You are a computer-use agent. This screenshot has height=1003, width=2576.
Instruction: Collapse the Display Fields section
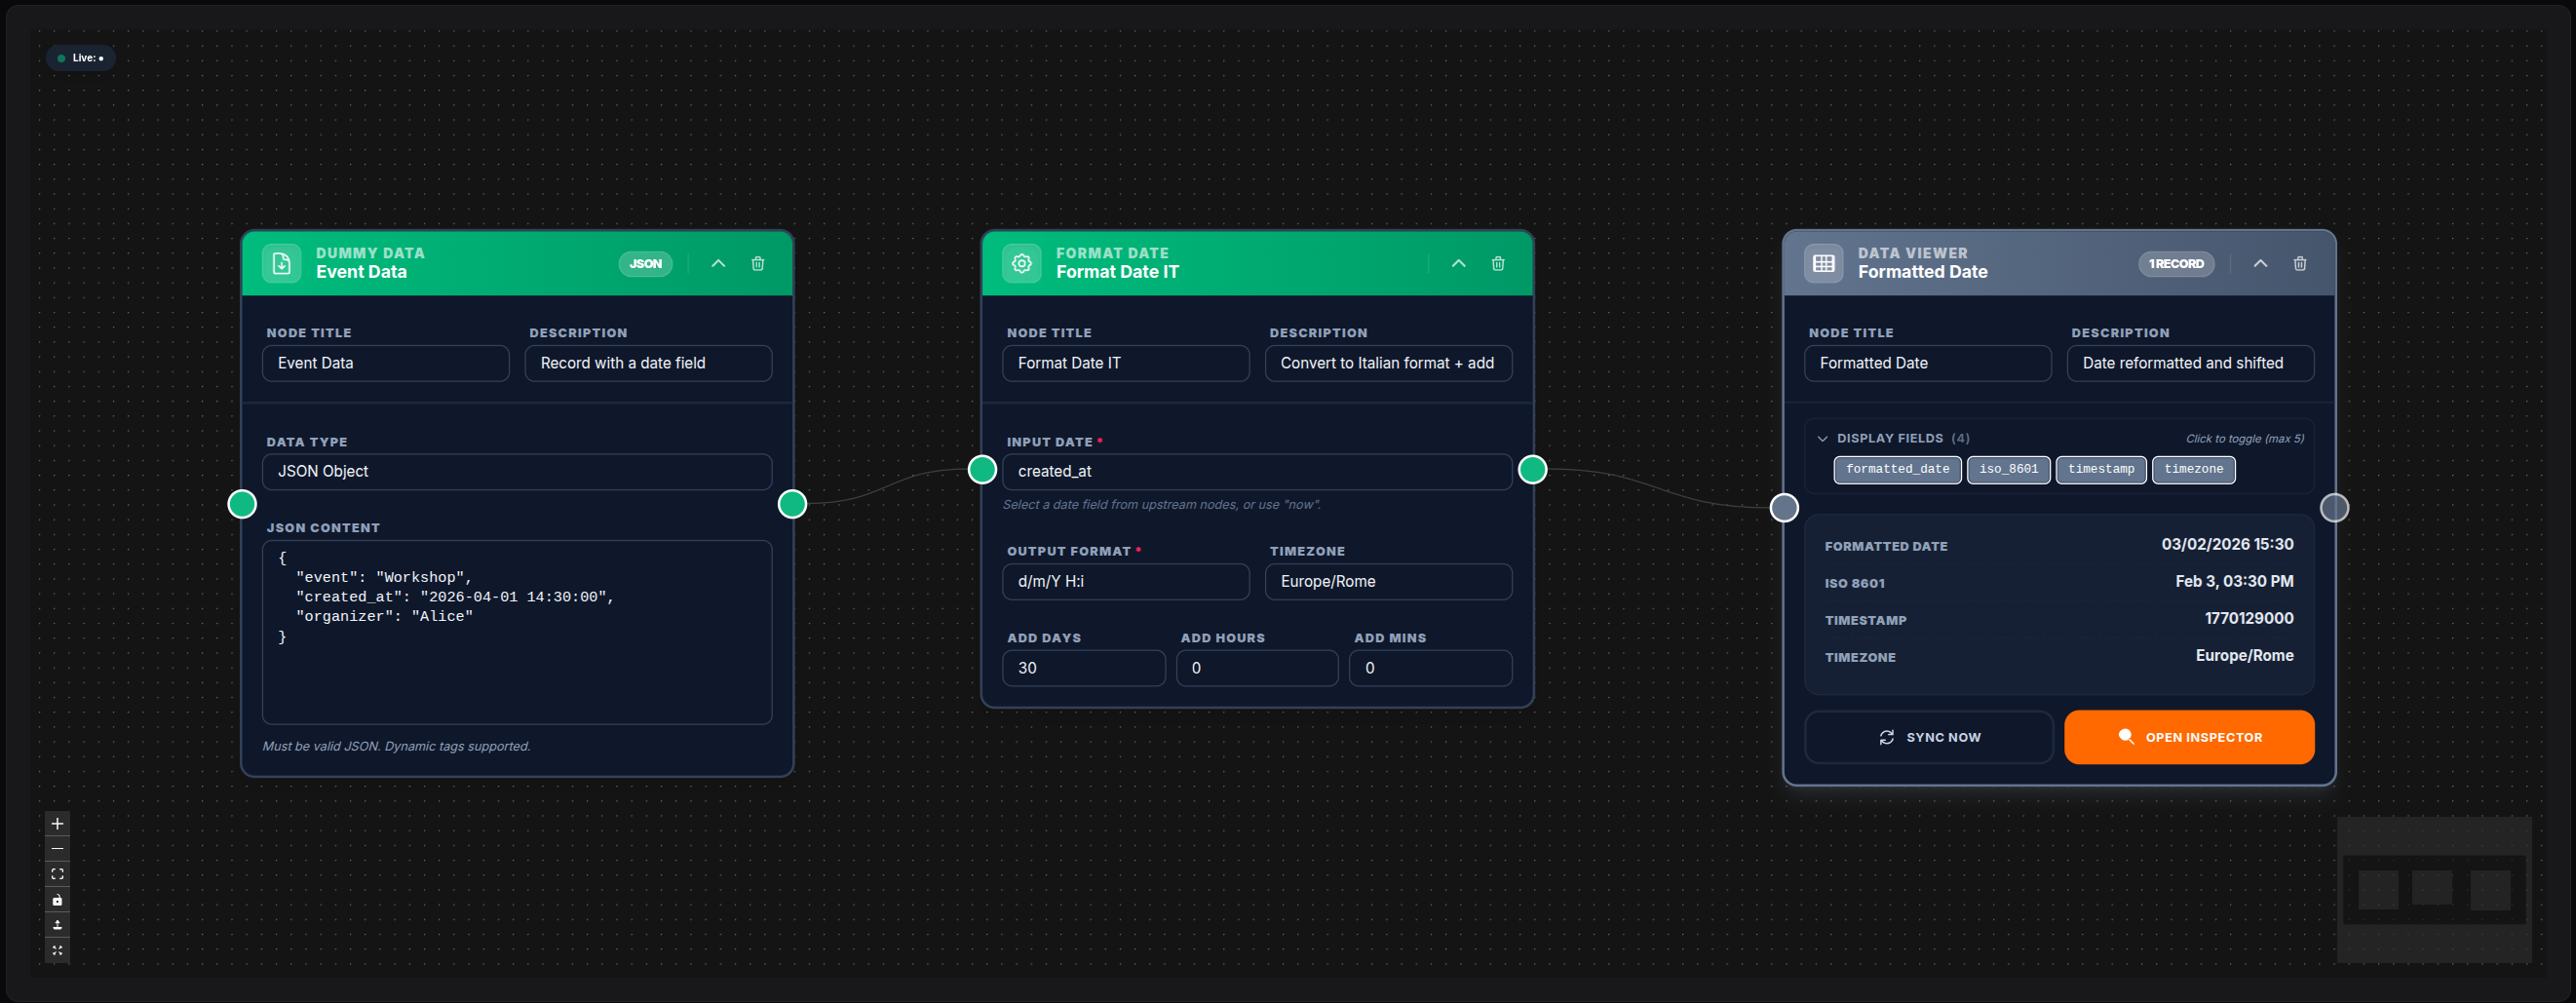pyautogui.click(x=1822, y=438)
